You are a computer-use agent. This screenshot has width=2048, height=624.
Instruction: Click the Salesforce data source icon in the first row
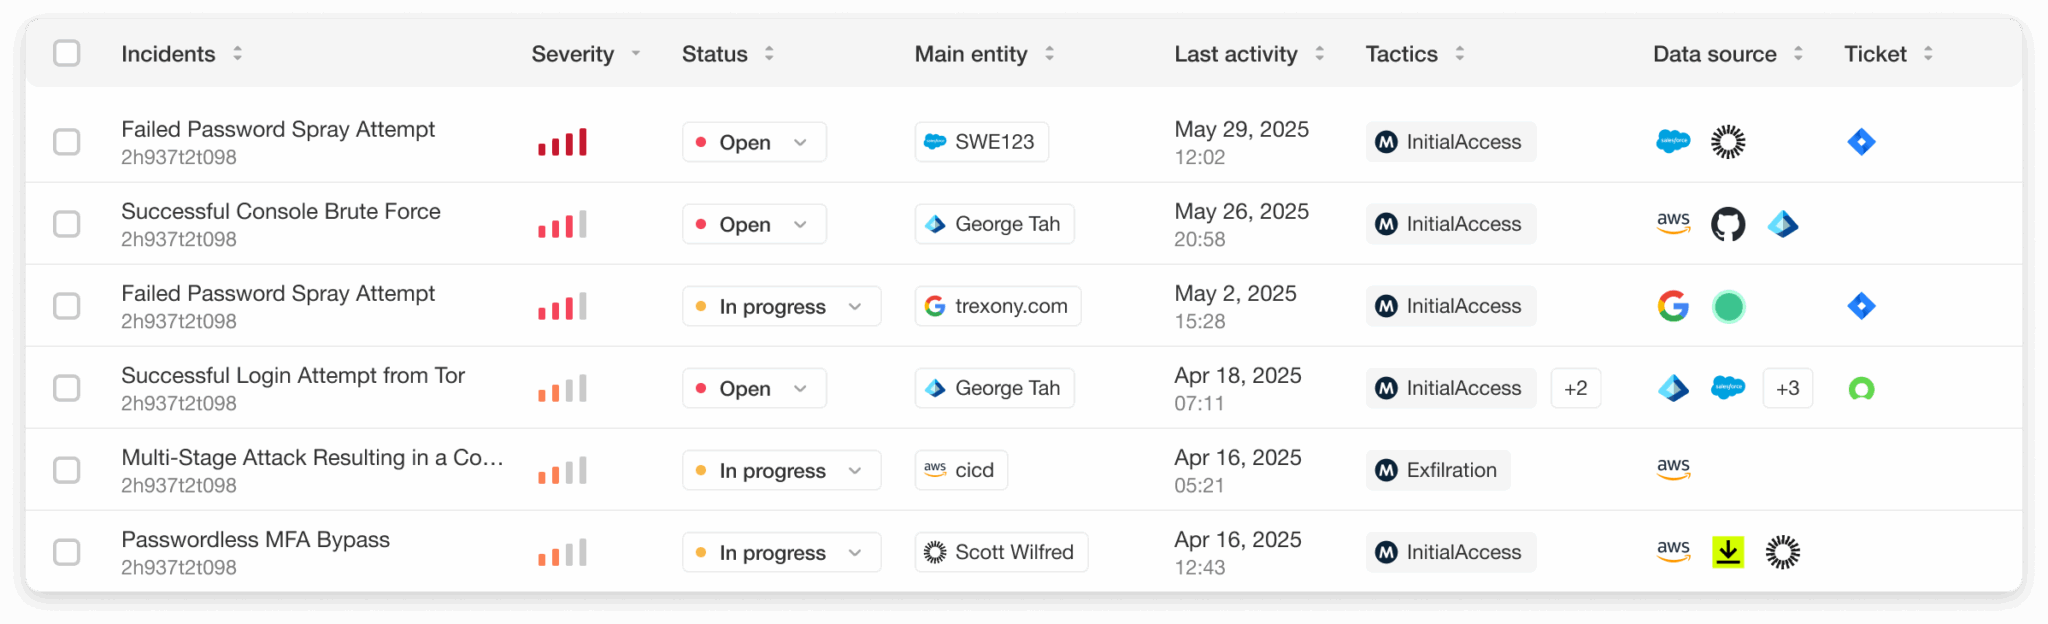tap(1673, 142)
